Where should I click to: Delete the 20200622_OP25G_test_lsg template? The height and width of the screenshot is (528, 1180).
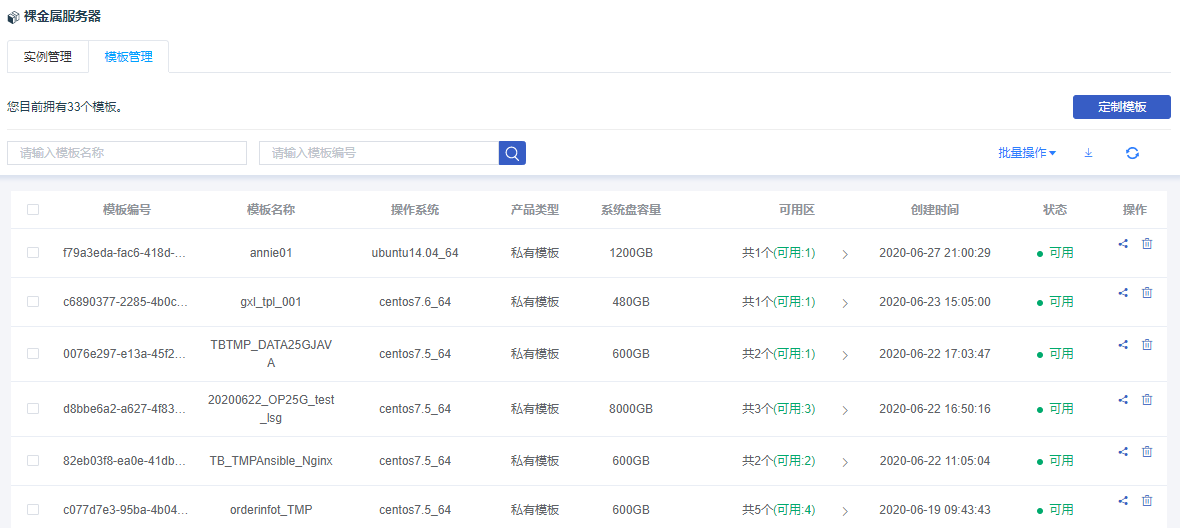pyautogui.click(x=1147, y=399)
